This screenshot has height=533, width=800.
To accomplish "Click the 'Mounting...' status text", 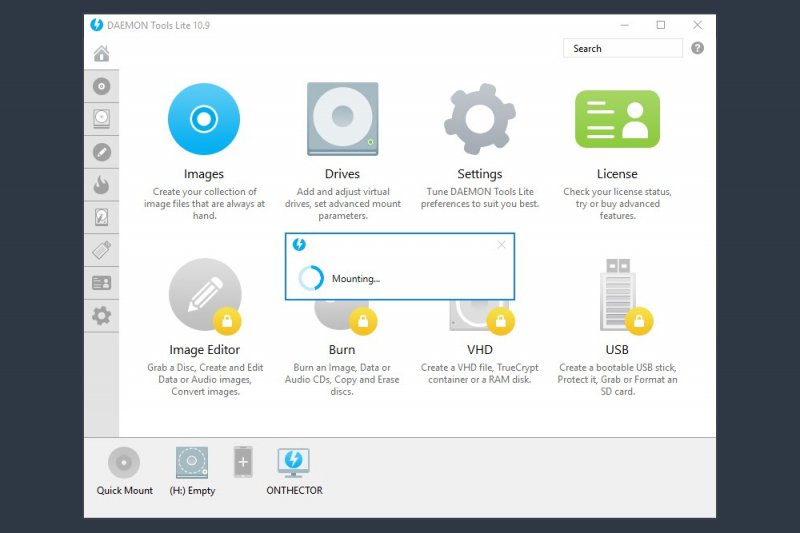I will click(356, 279).
